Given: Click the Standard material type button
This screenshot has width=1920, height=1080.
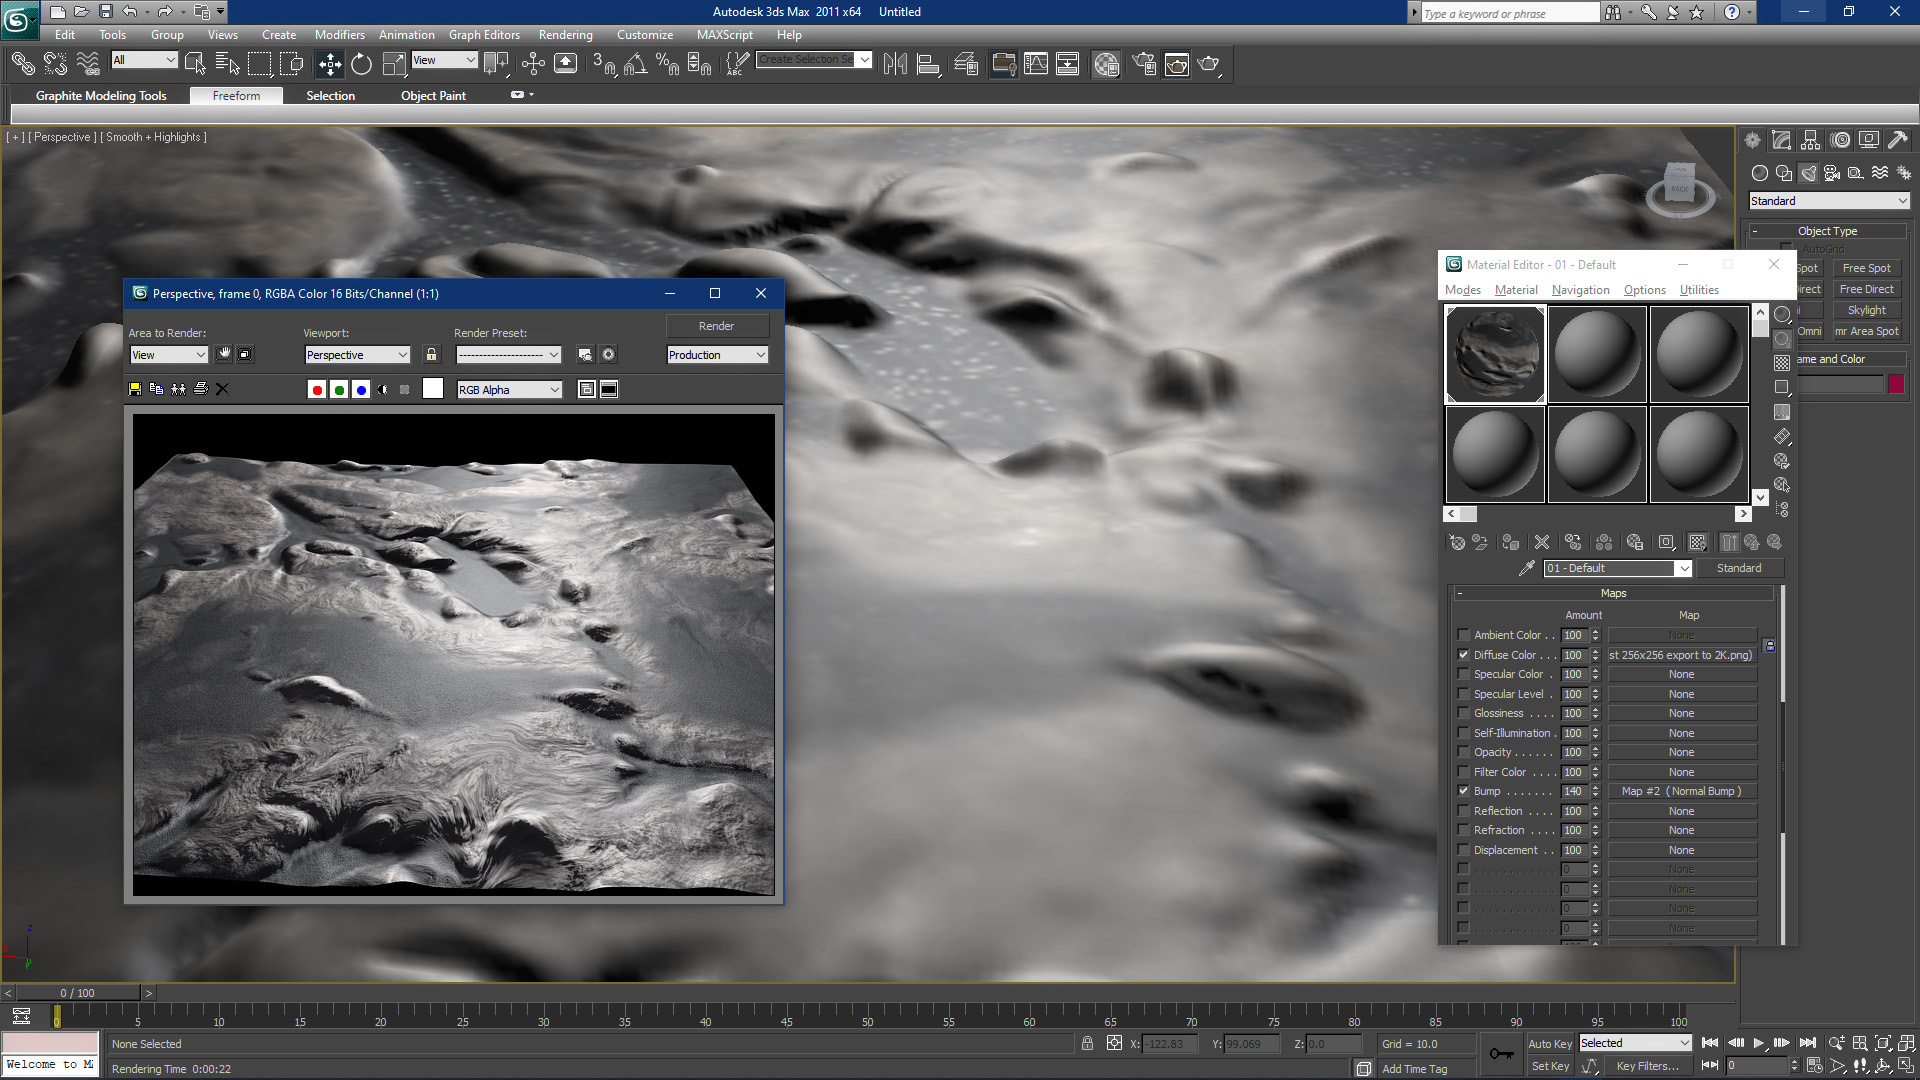Looking at the screenshot, I should pos(1740,568).
